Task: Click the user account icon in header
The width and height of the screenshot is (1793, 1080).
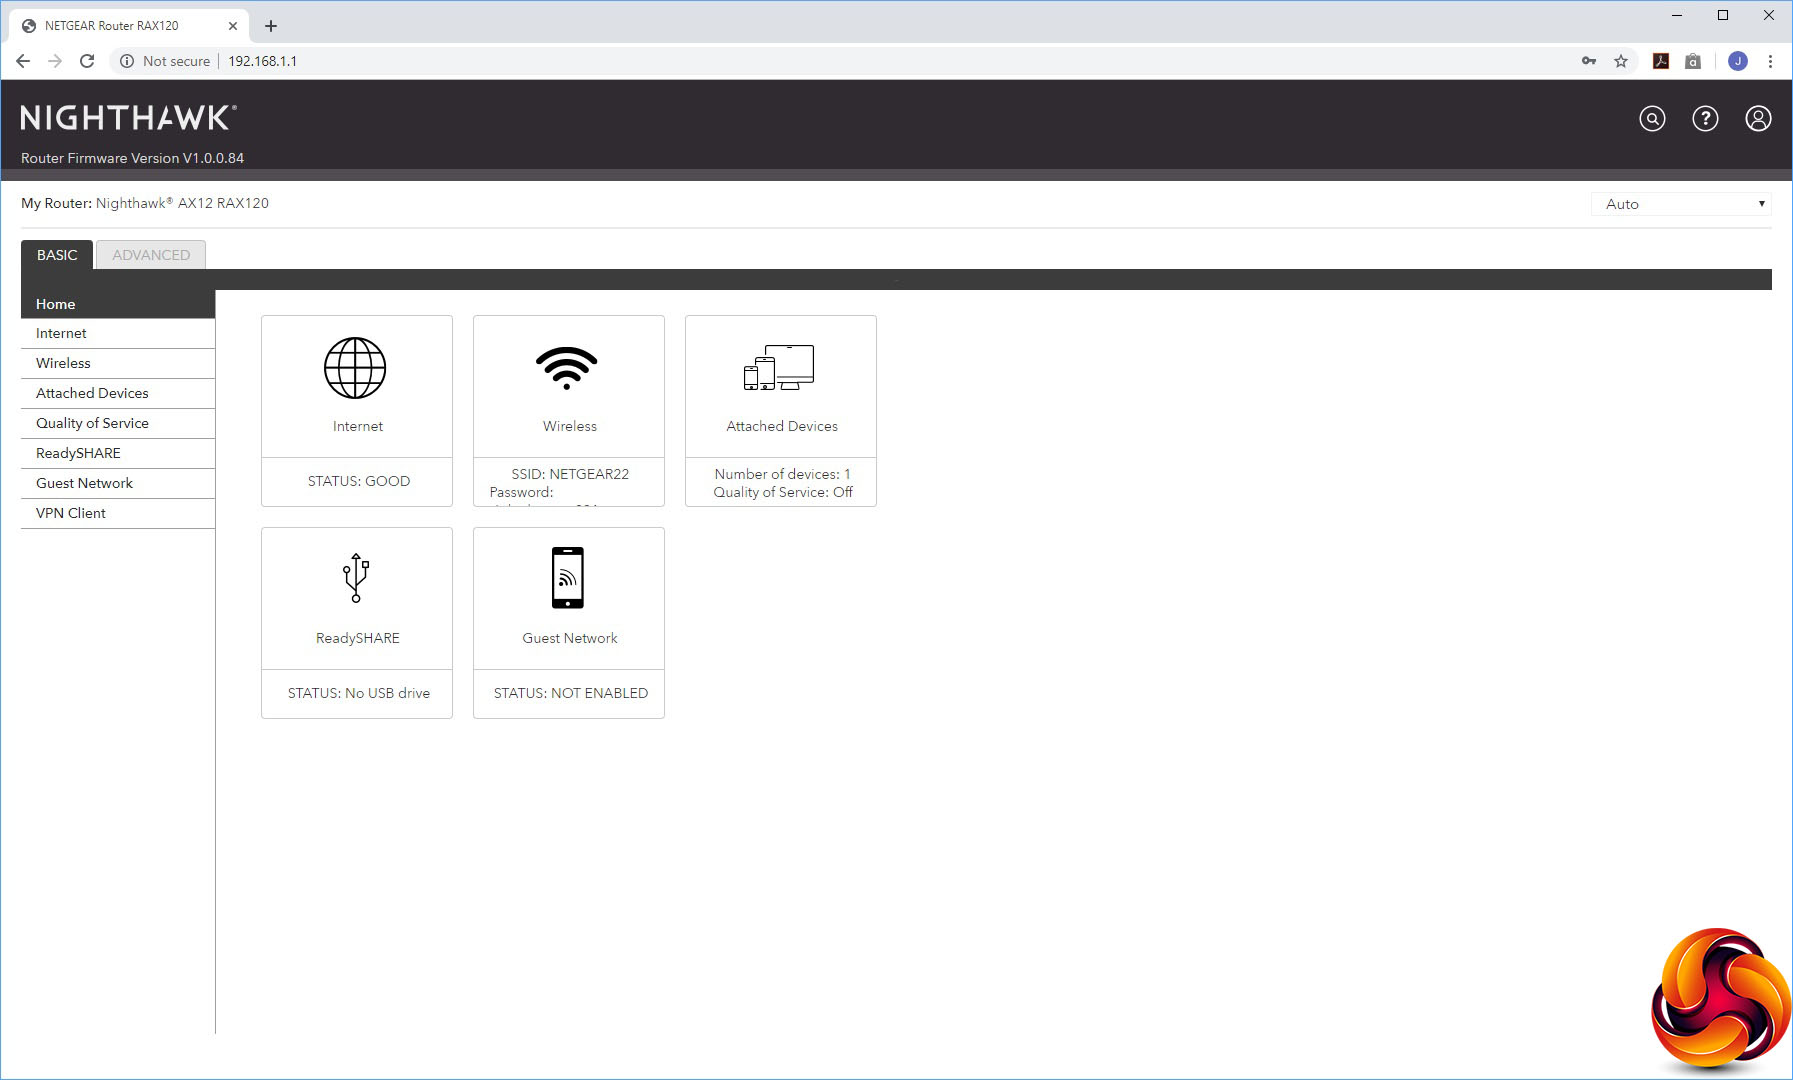Action: pyautogui.click(x=1758, y=119)
